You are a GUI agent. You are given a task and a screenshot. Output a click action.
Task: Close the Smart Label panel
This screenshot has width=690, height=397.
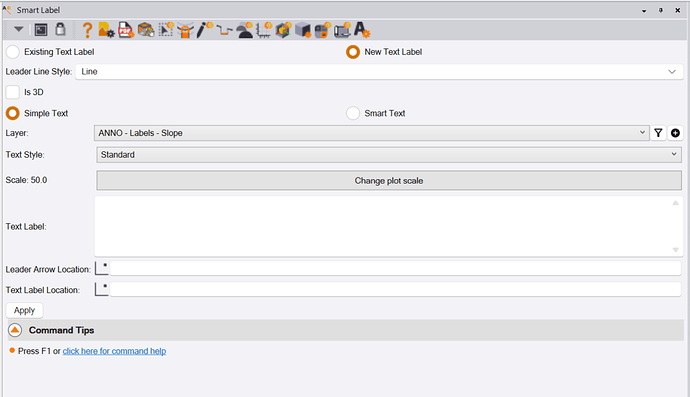pos(678,10)
